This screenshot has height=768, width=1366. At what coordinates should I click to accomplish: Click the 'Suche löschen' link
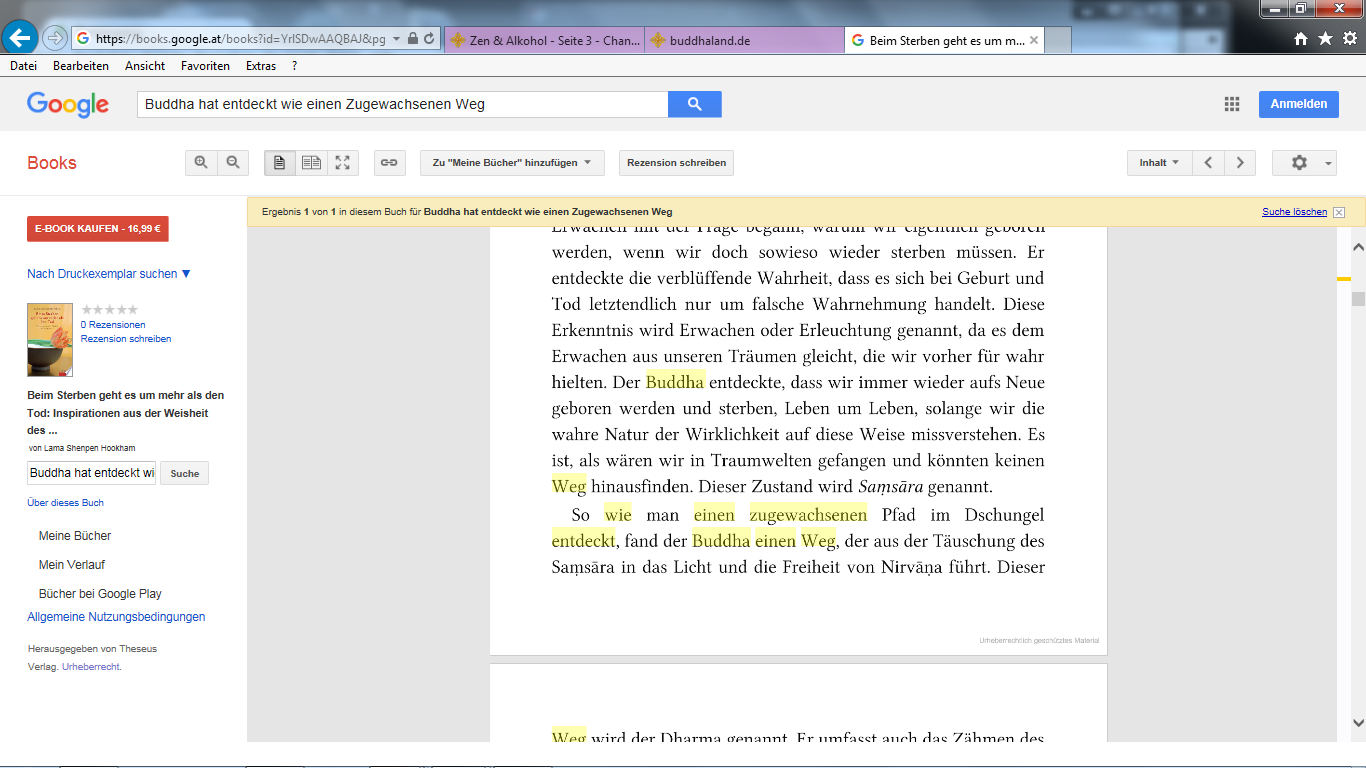point(1294,212)
